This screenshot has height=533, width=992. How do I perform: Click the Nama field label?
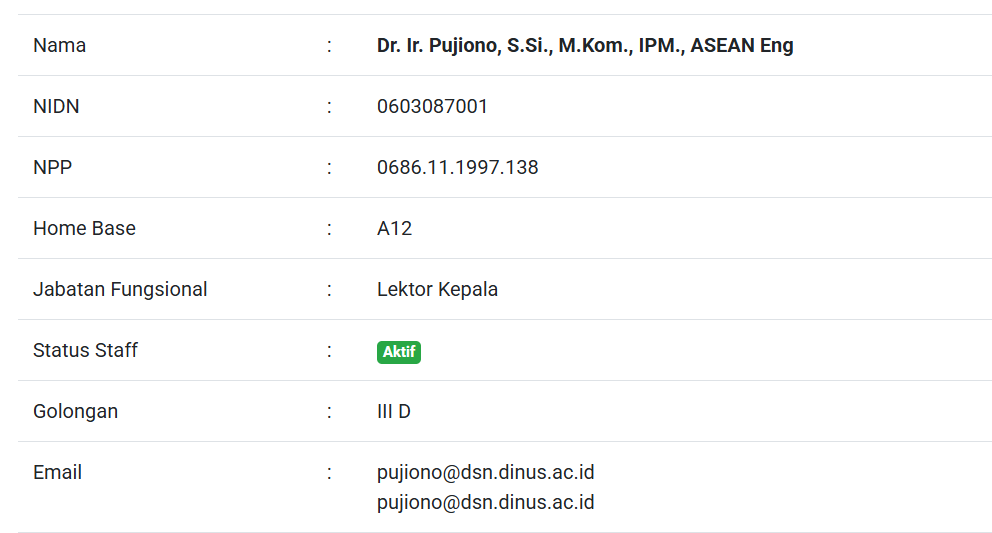coord(59,45)
